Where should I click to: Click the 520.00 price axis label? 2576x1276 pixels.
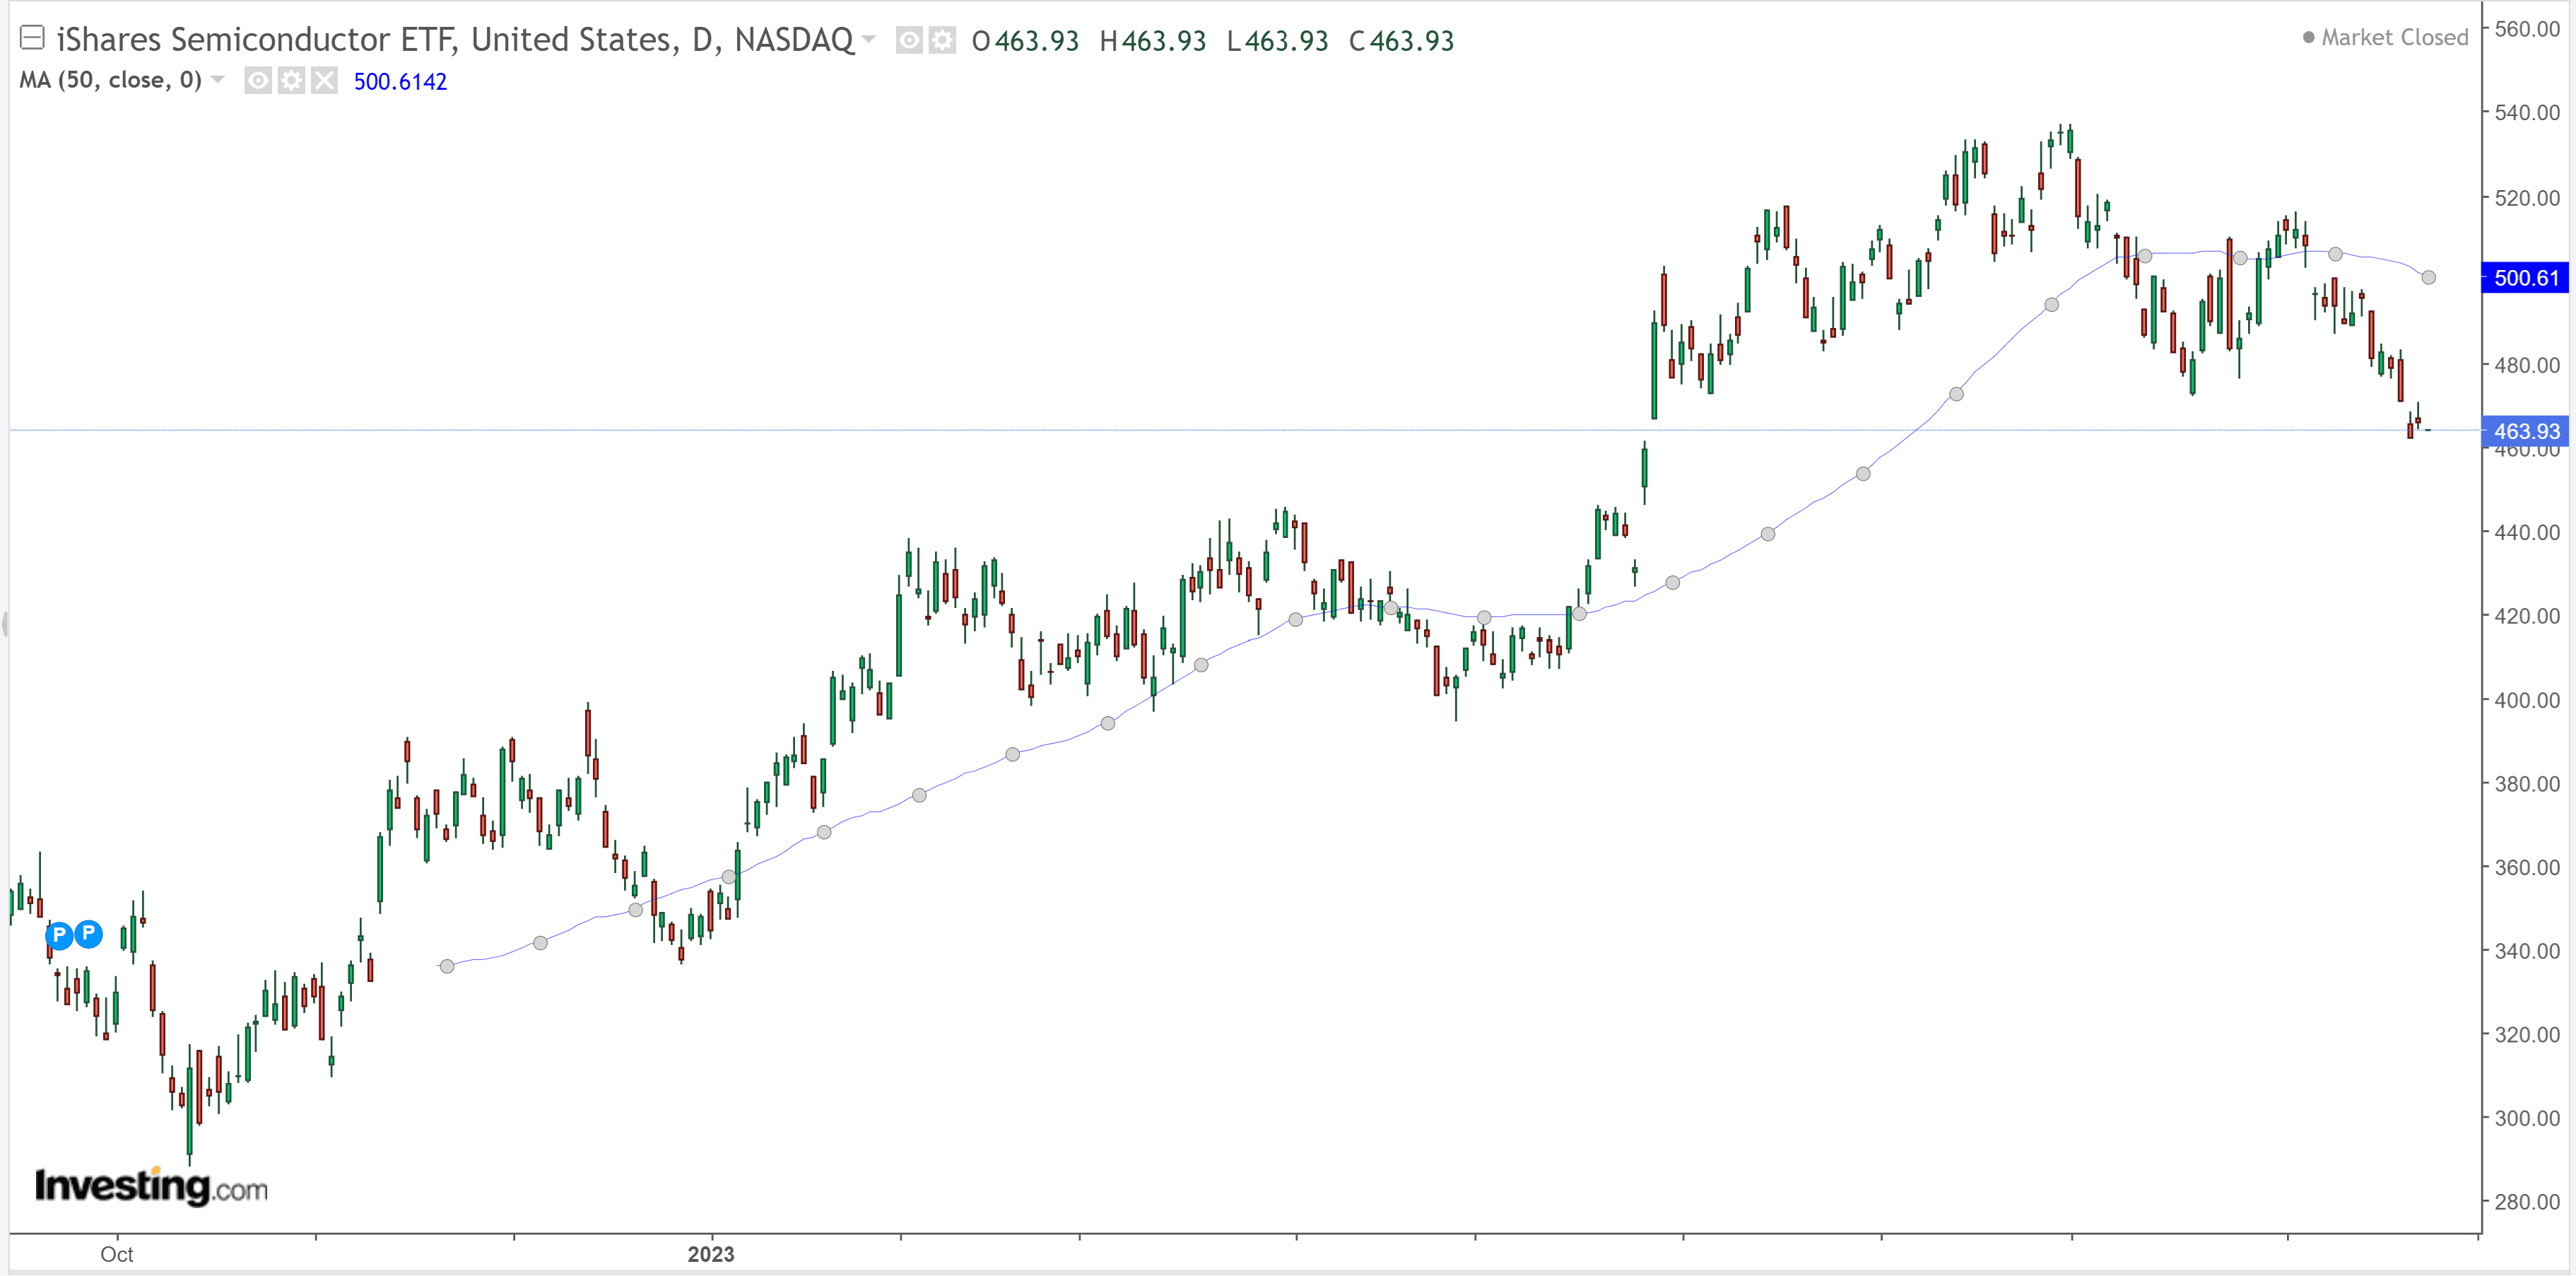pyautogui.click(x=2527, y=197)
